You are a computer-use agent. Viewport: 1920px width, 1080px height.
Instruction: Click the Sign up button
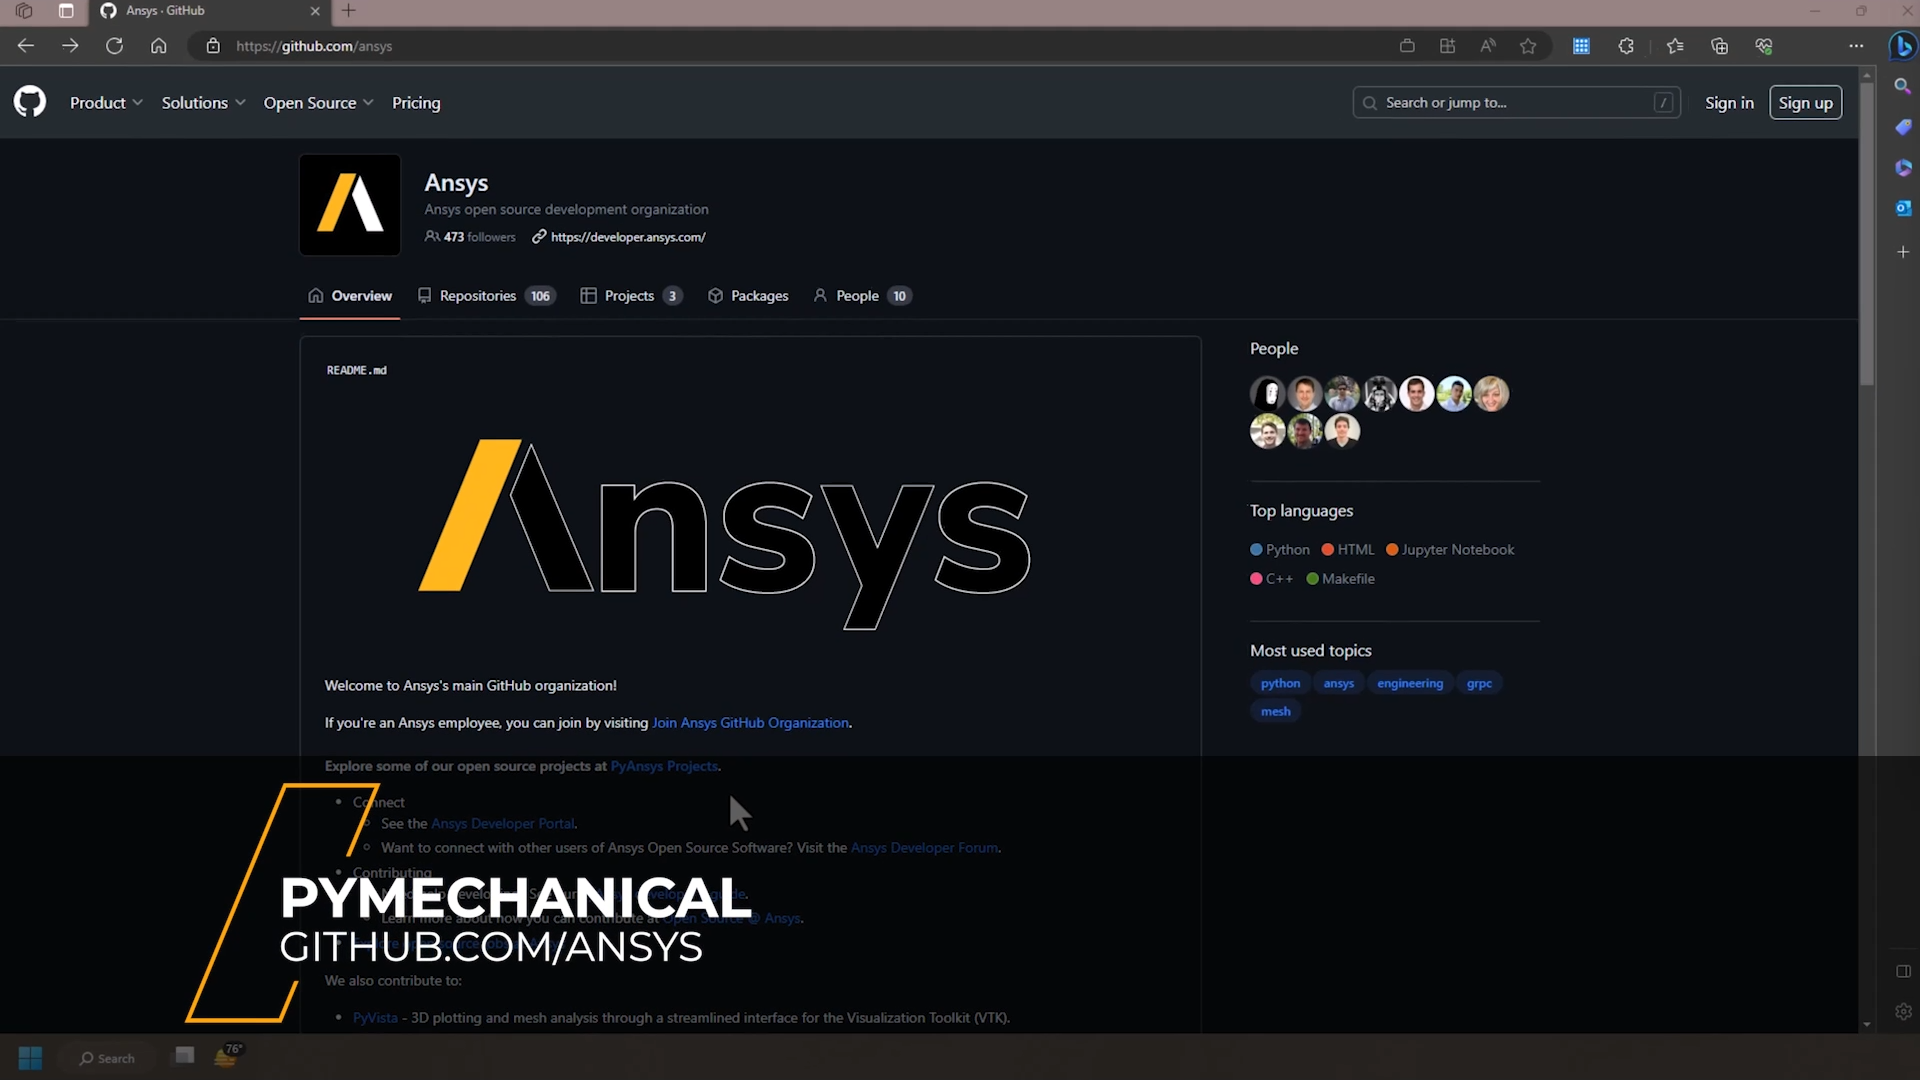click(1805, 103)
